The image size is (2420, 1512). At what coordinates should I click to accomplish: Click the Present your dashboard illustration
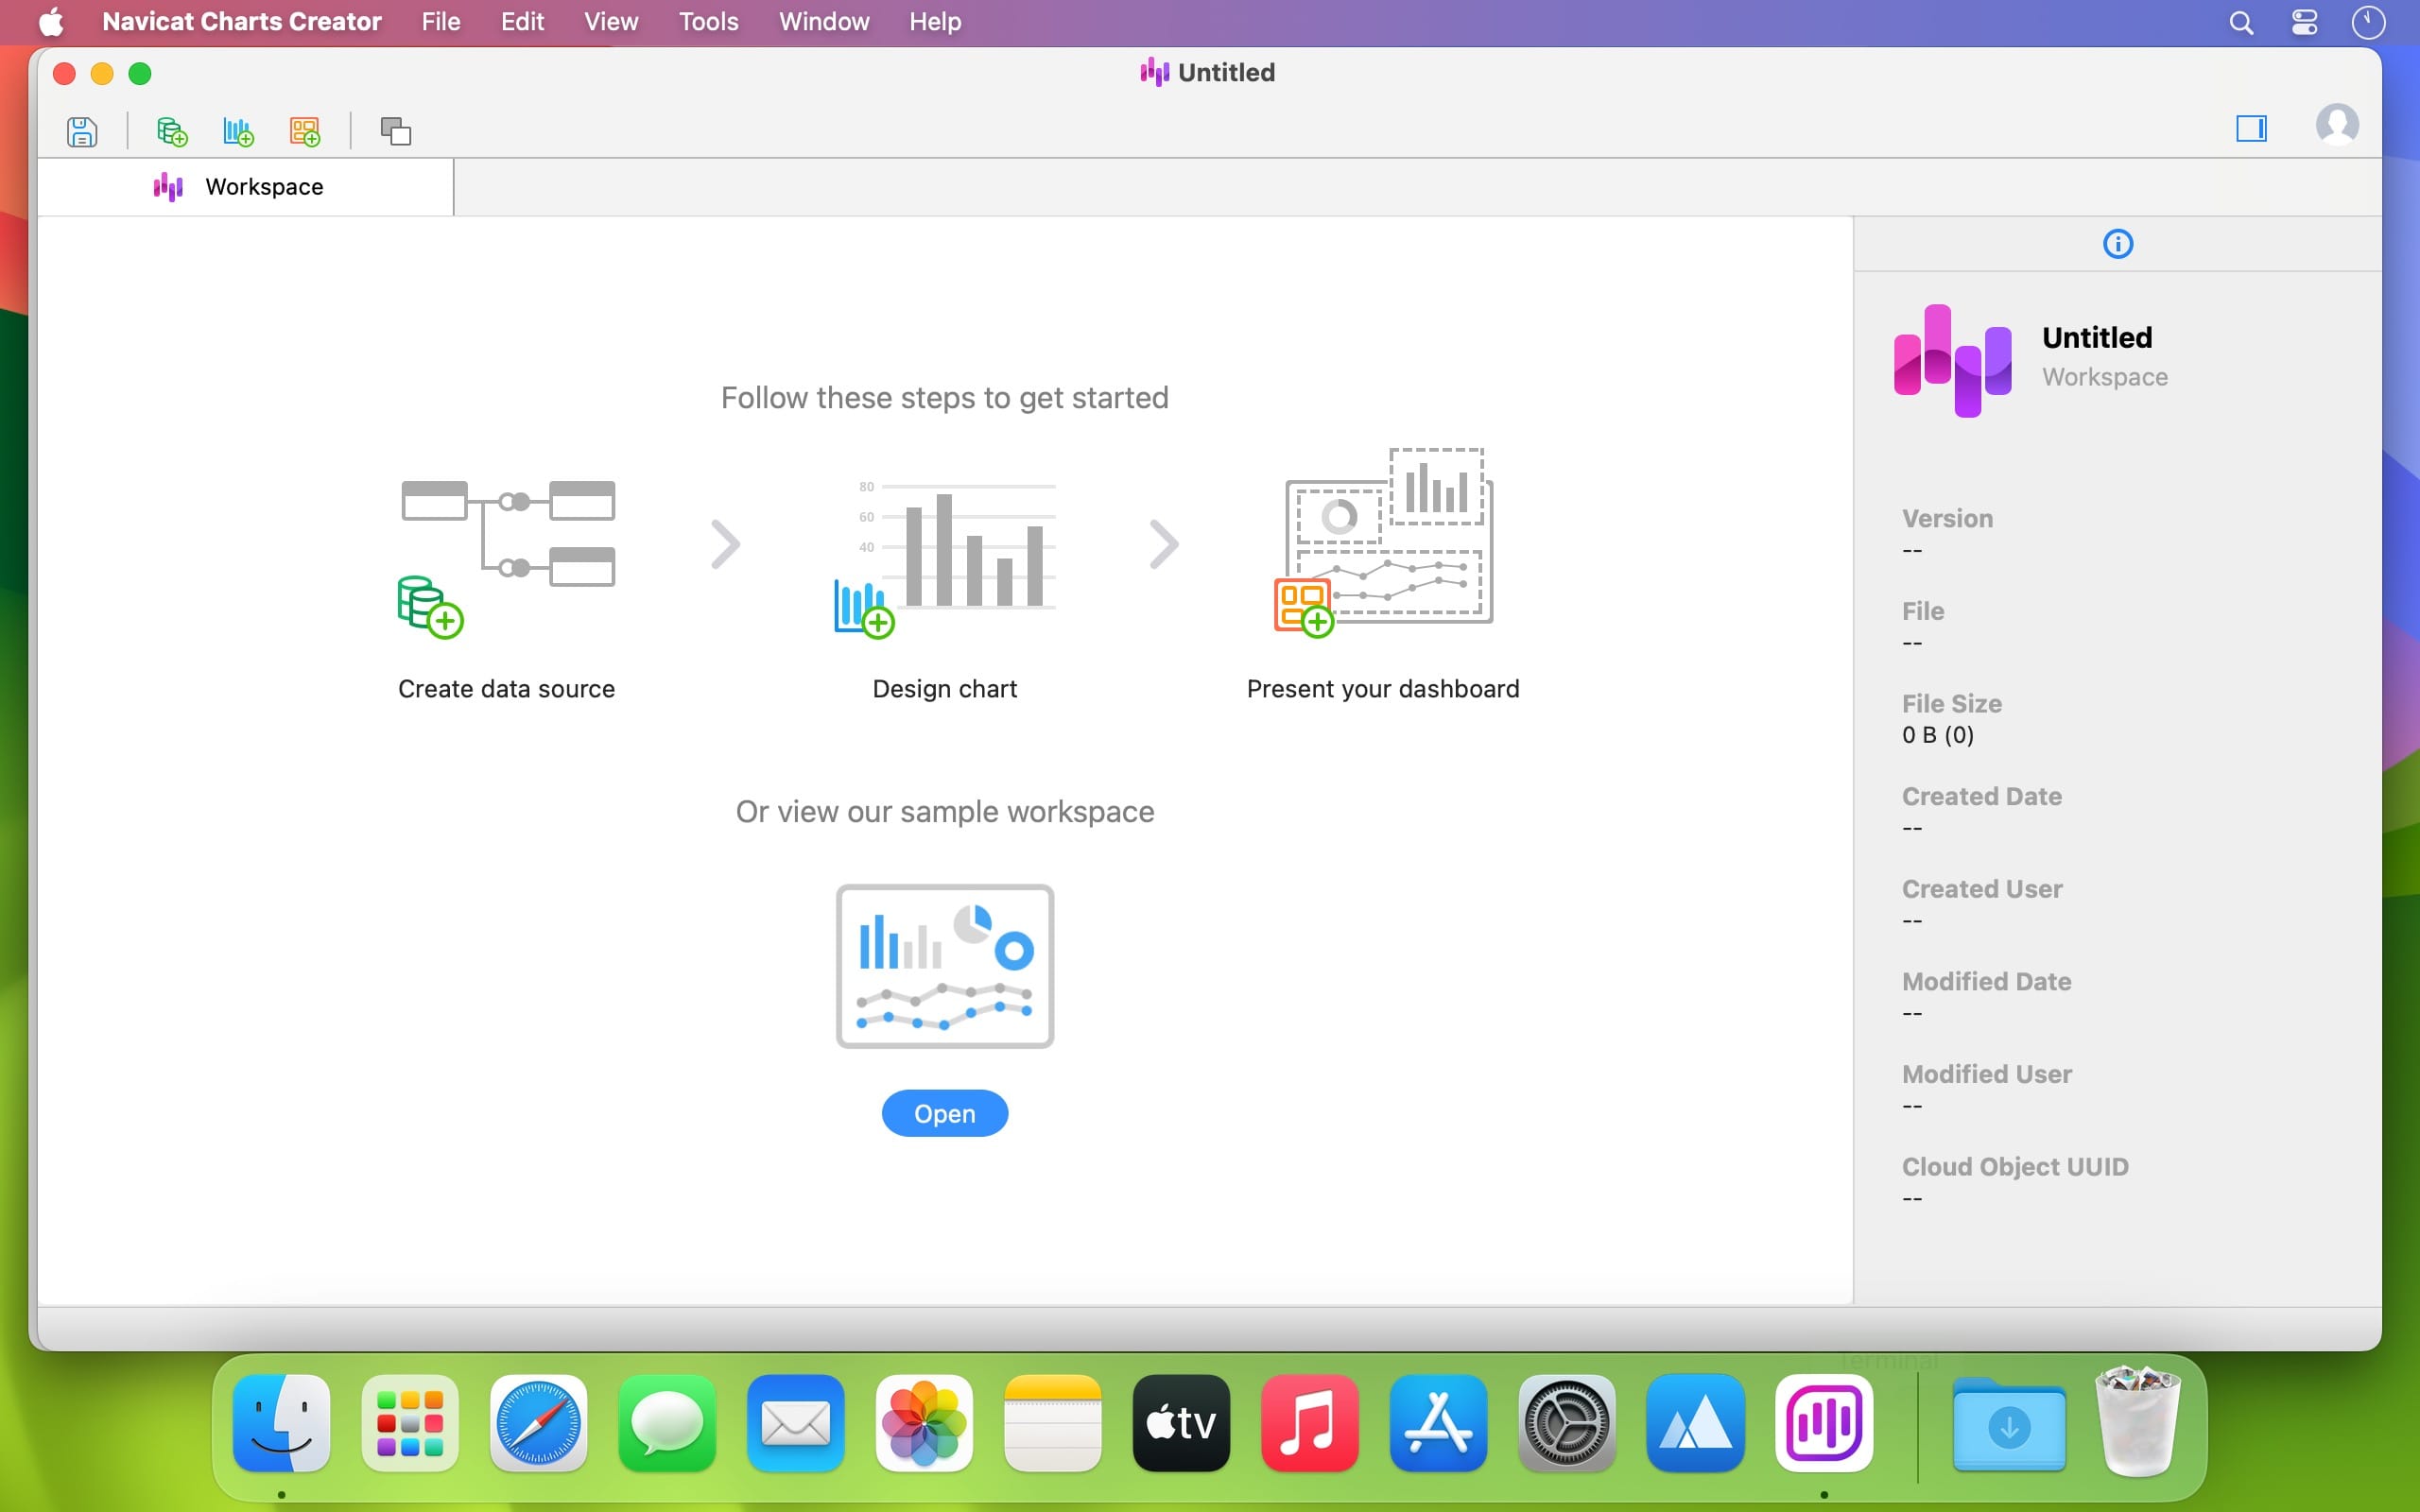click(1383, 541)
